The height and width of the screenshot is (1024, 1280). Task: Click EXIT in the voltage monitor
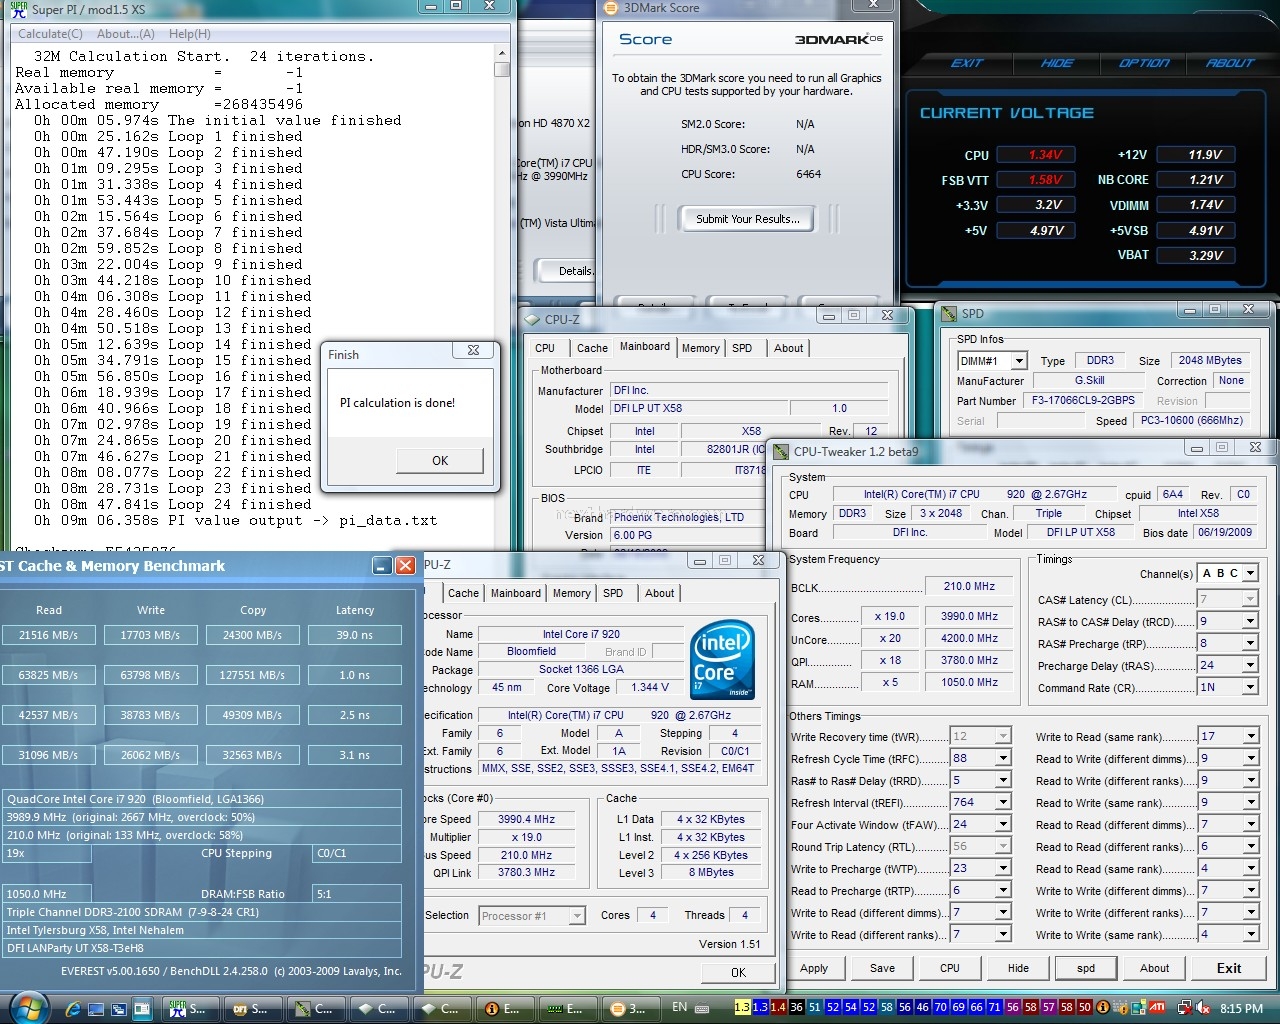pos(967,63)
